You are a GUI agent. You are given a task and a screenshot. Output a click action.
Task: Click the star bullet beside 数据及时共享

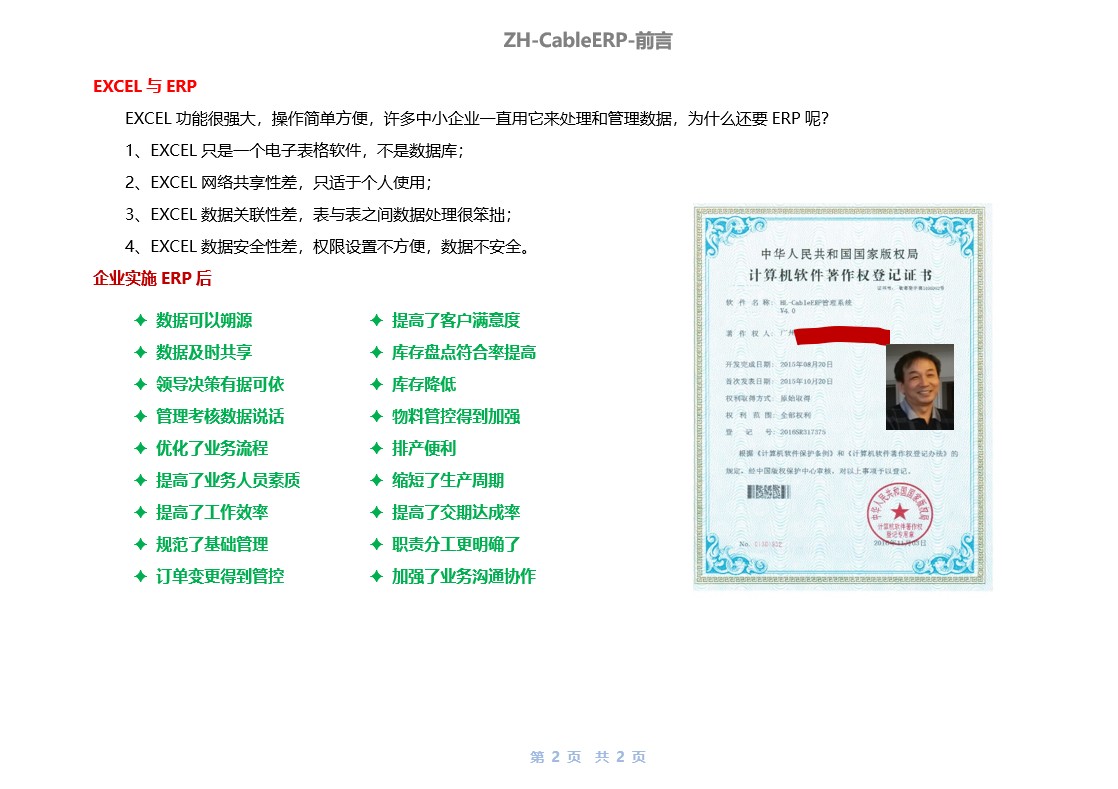point(141,353)
